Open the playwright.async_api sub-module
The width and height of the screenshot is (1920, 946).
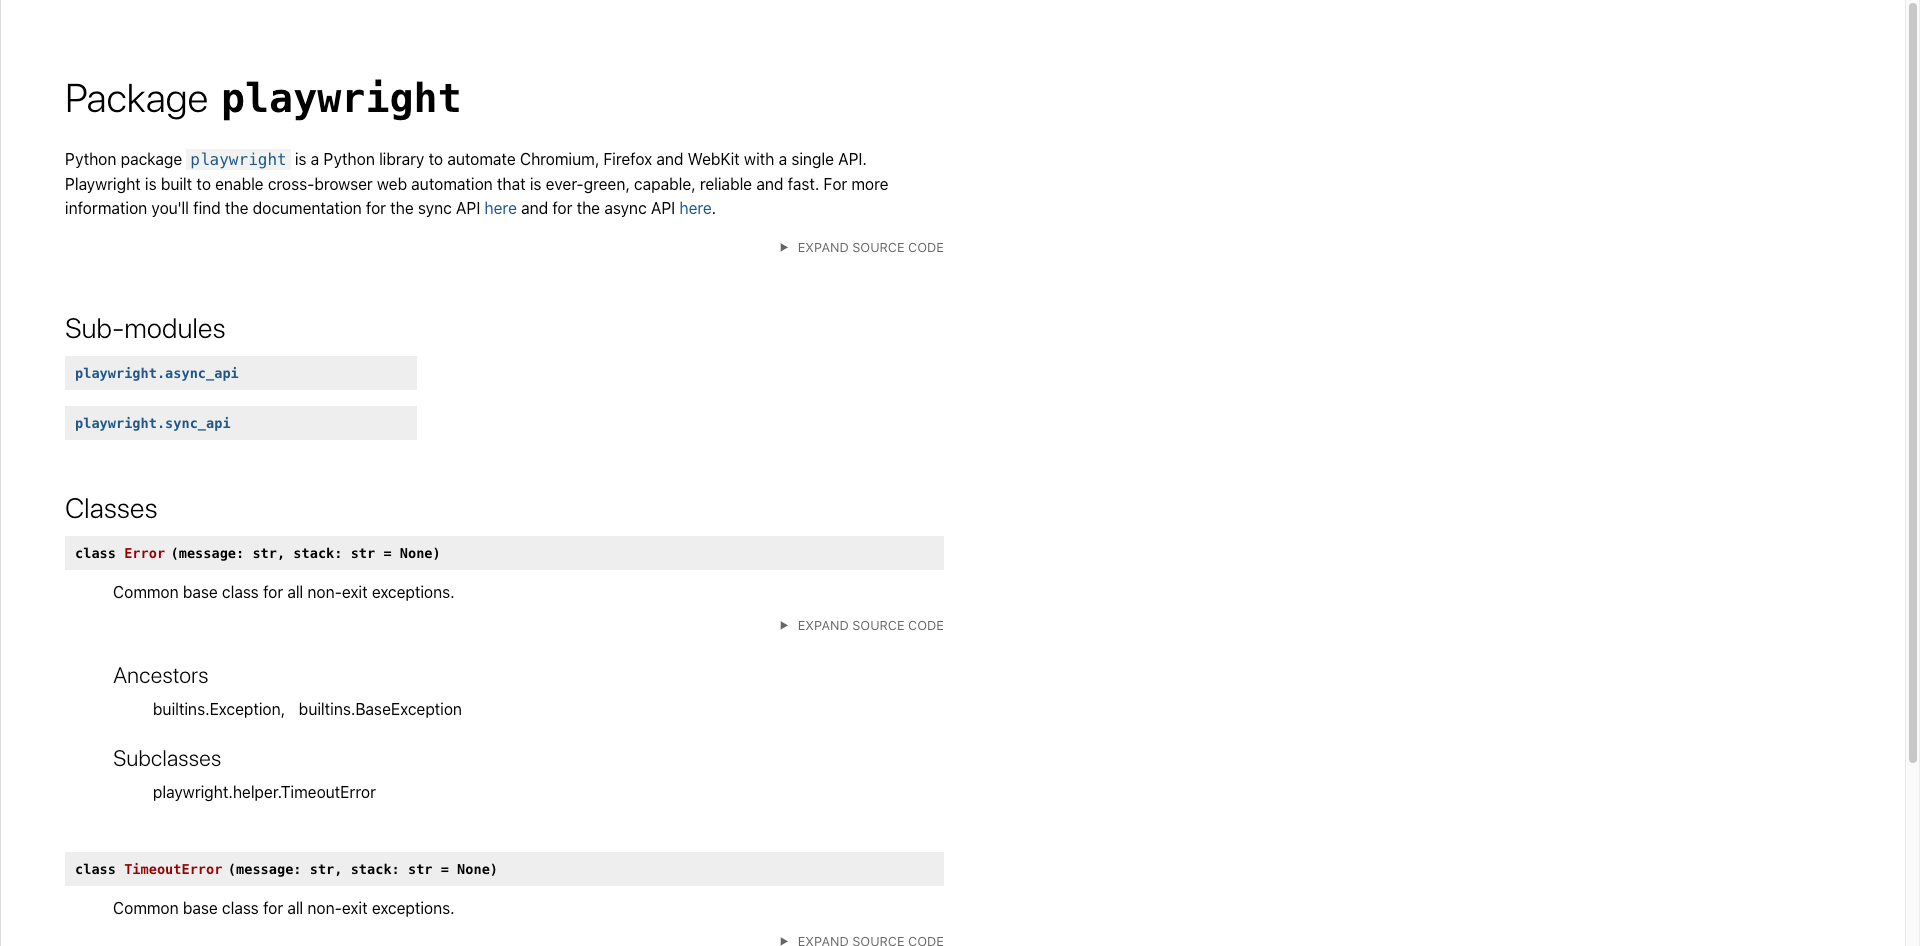[x=157, y=373]
